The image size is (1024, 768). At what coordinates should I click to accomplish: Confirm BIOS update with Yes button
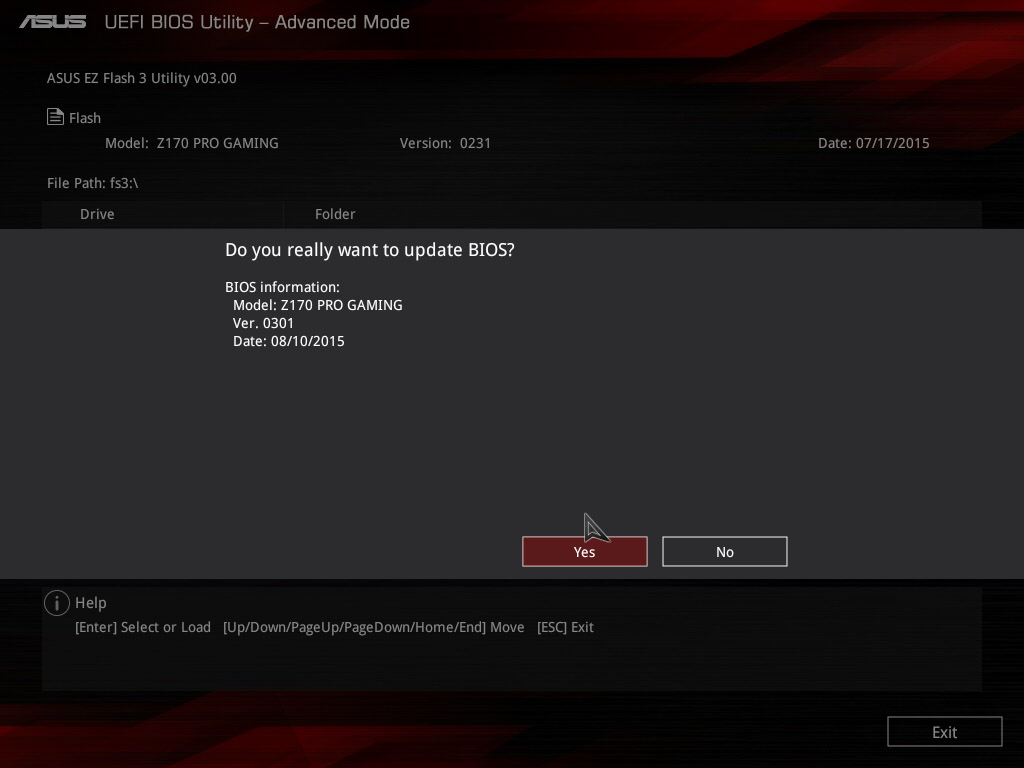(584, 552)
